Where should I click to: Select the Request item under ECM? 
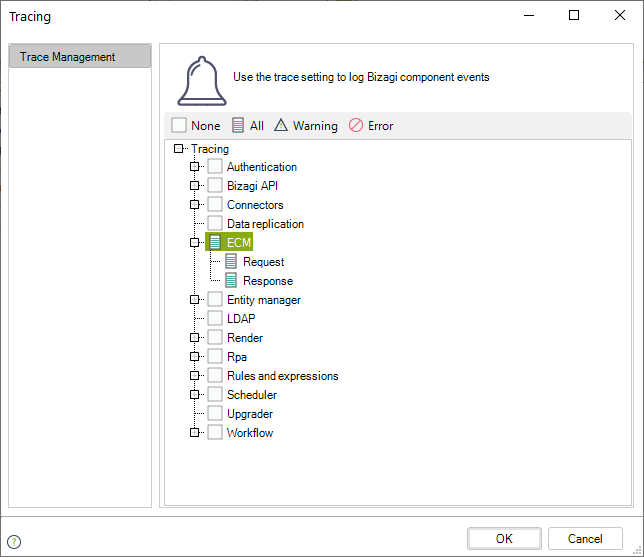pyautogui.click(x=263, y=262)
